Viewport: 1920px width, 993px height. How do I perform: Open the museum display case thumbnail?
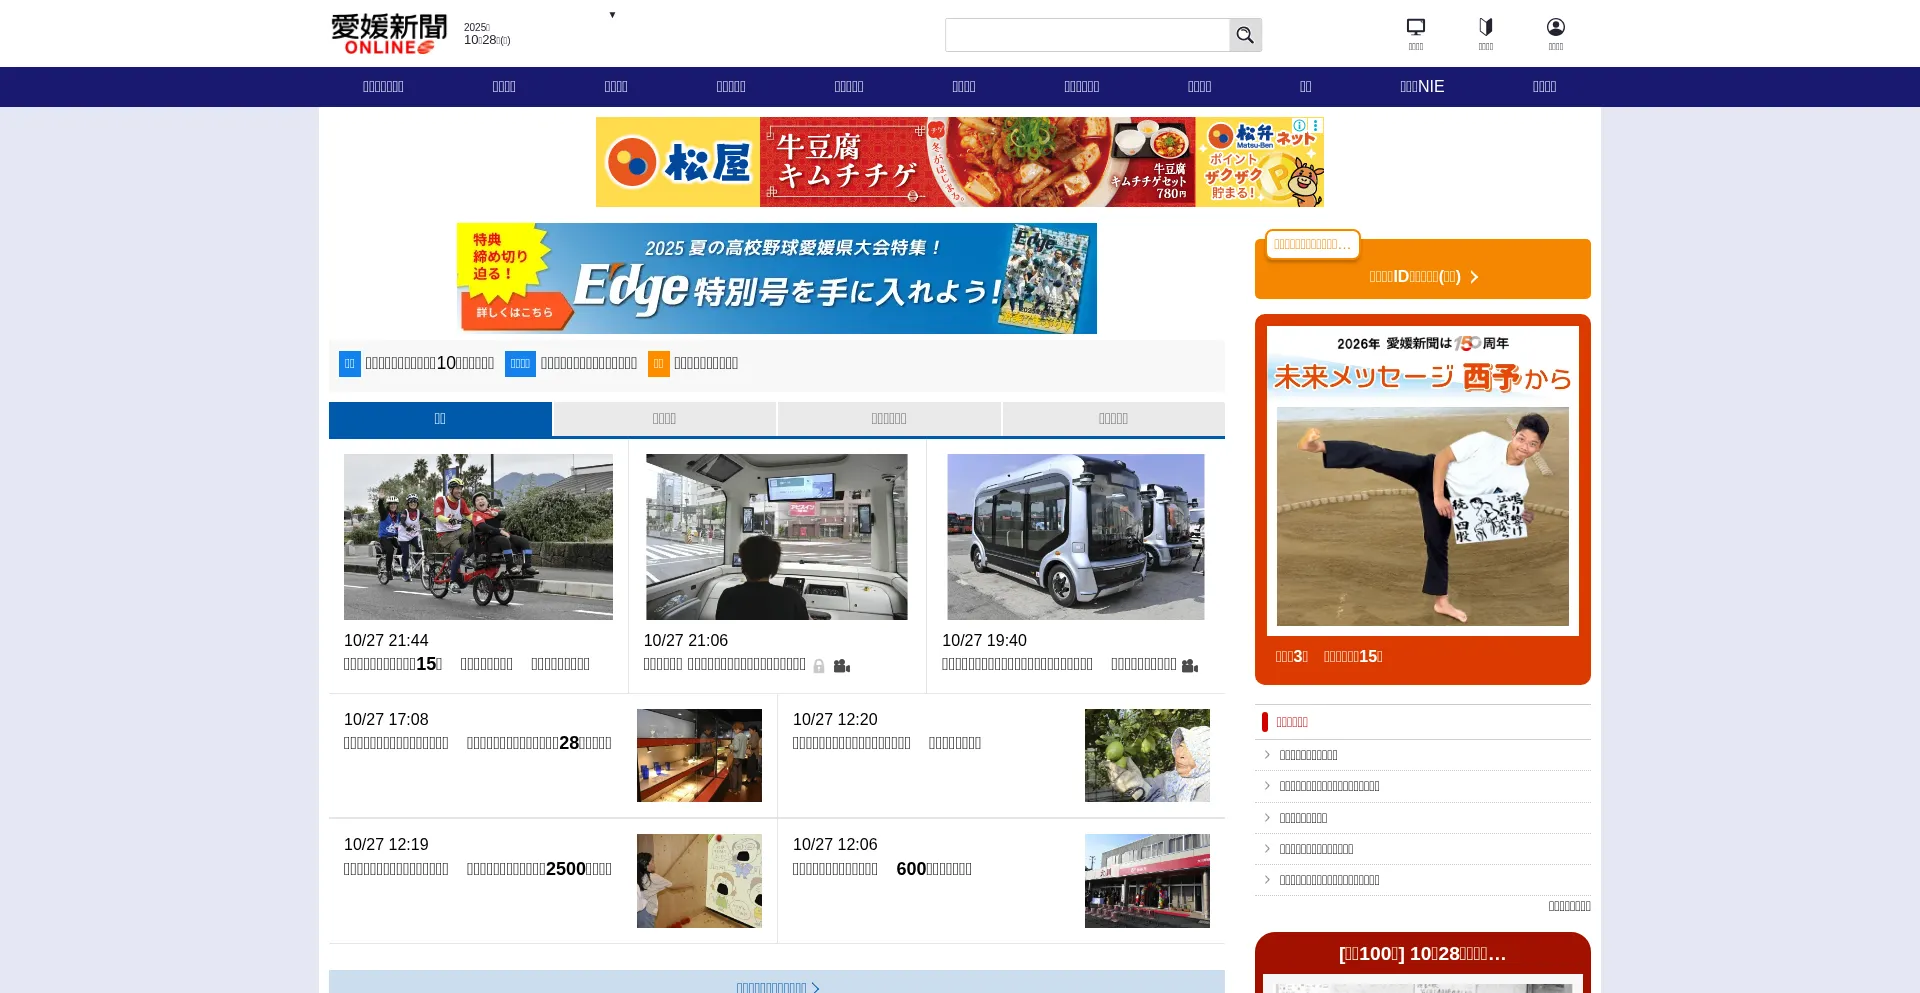[x=699, y=755]
